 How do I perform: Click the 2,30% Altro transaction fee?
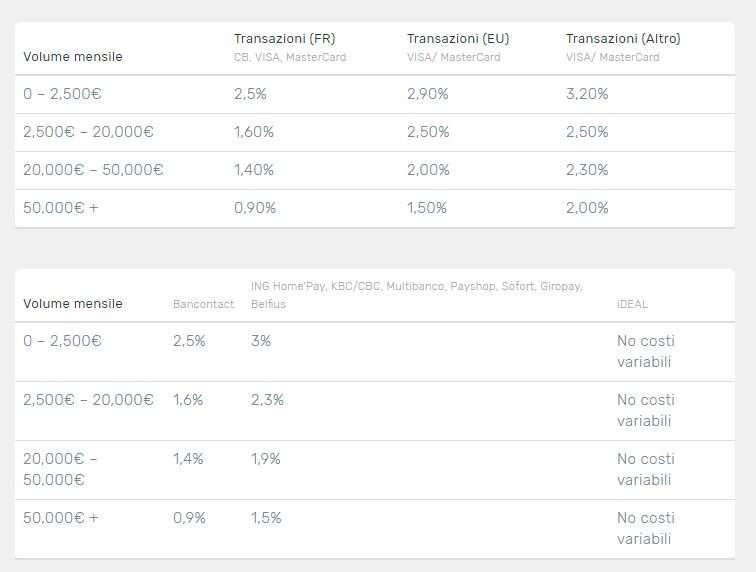[587, 170]
